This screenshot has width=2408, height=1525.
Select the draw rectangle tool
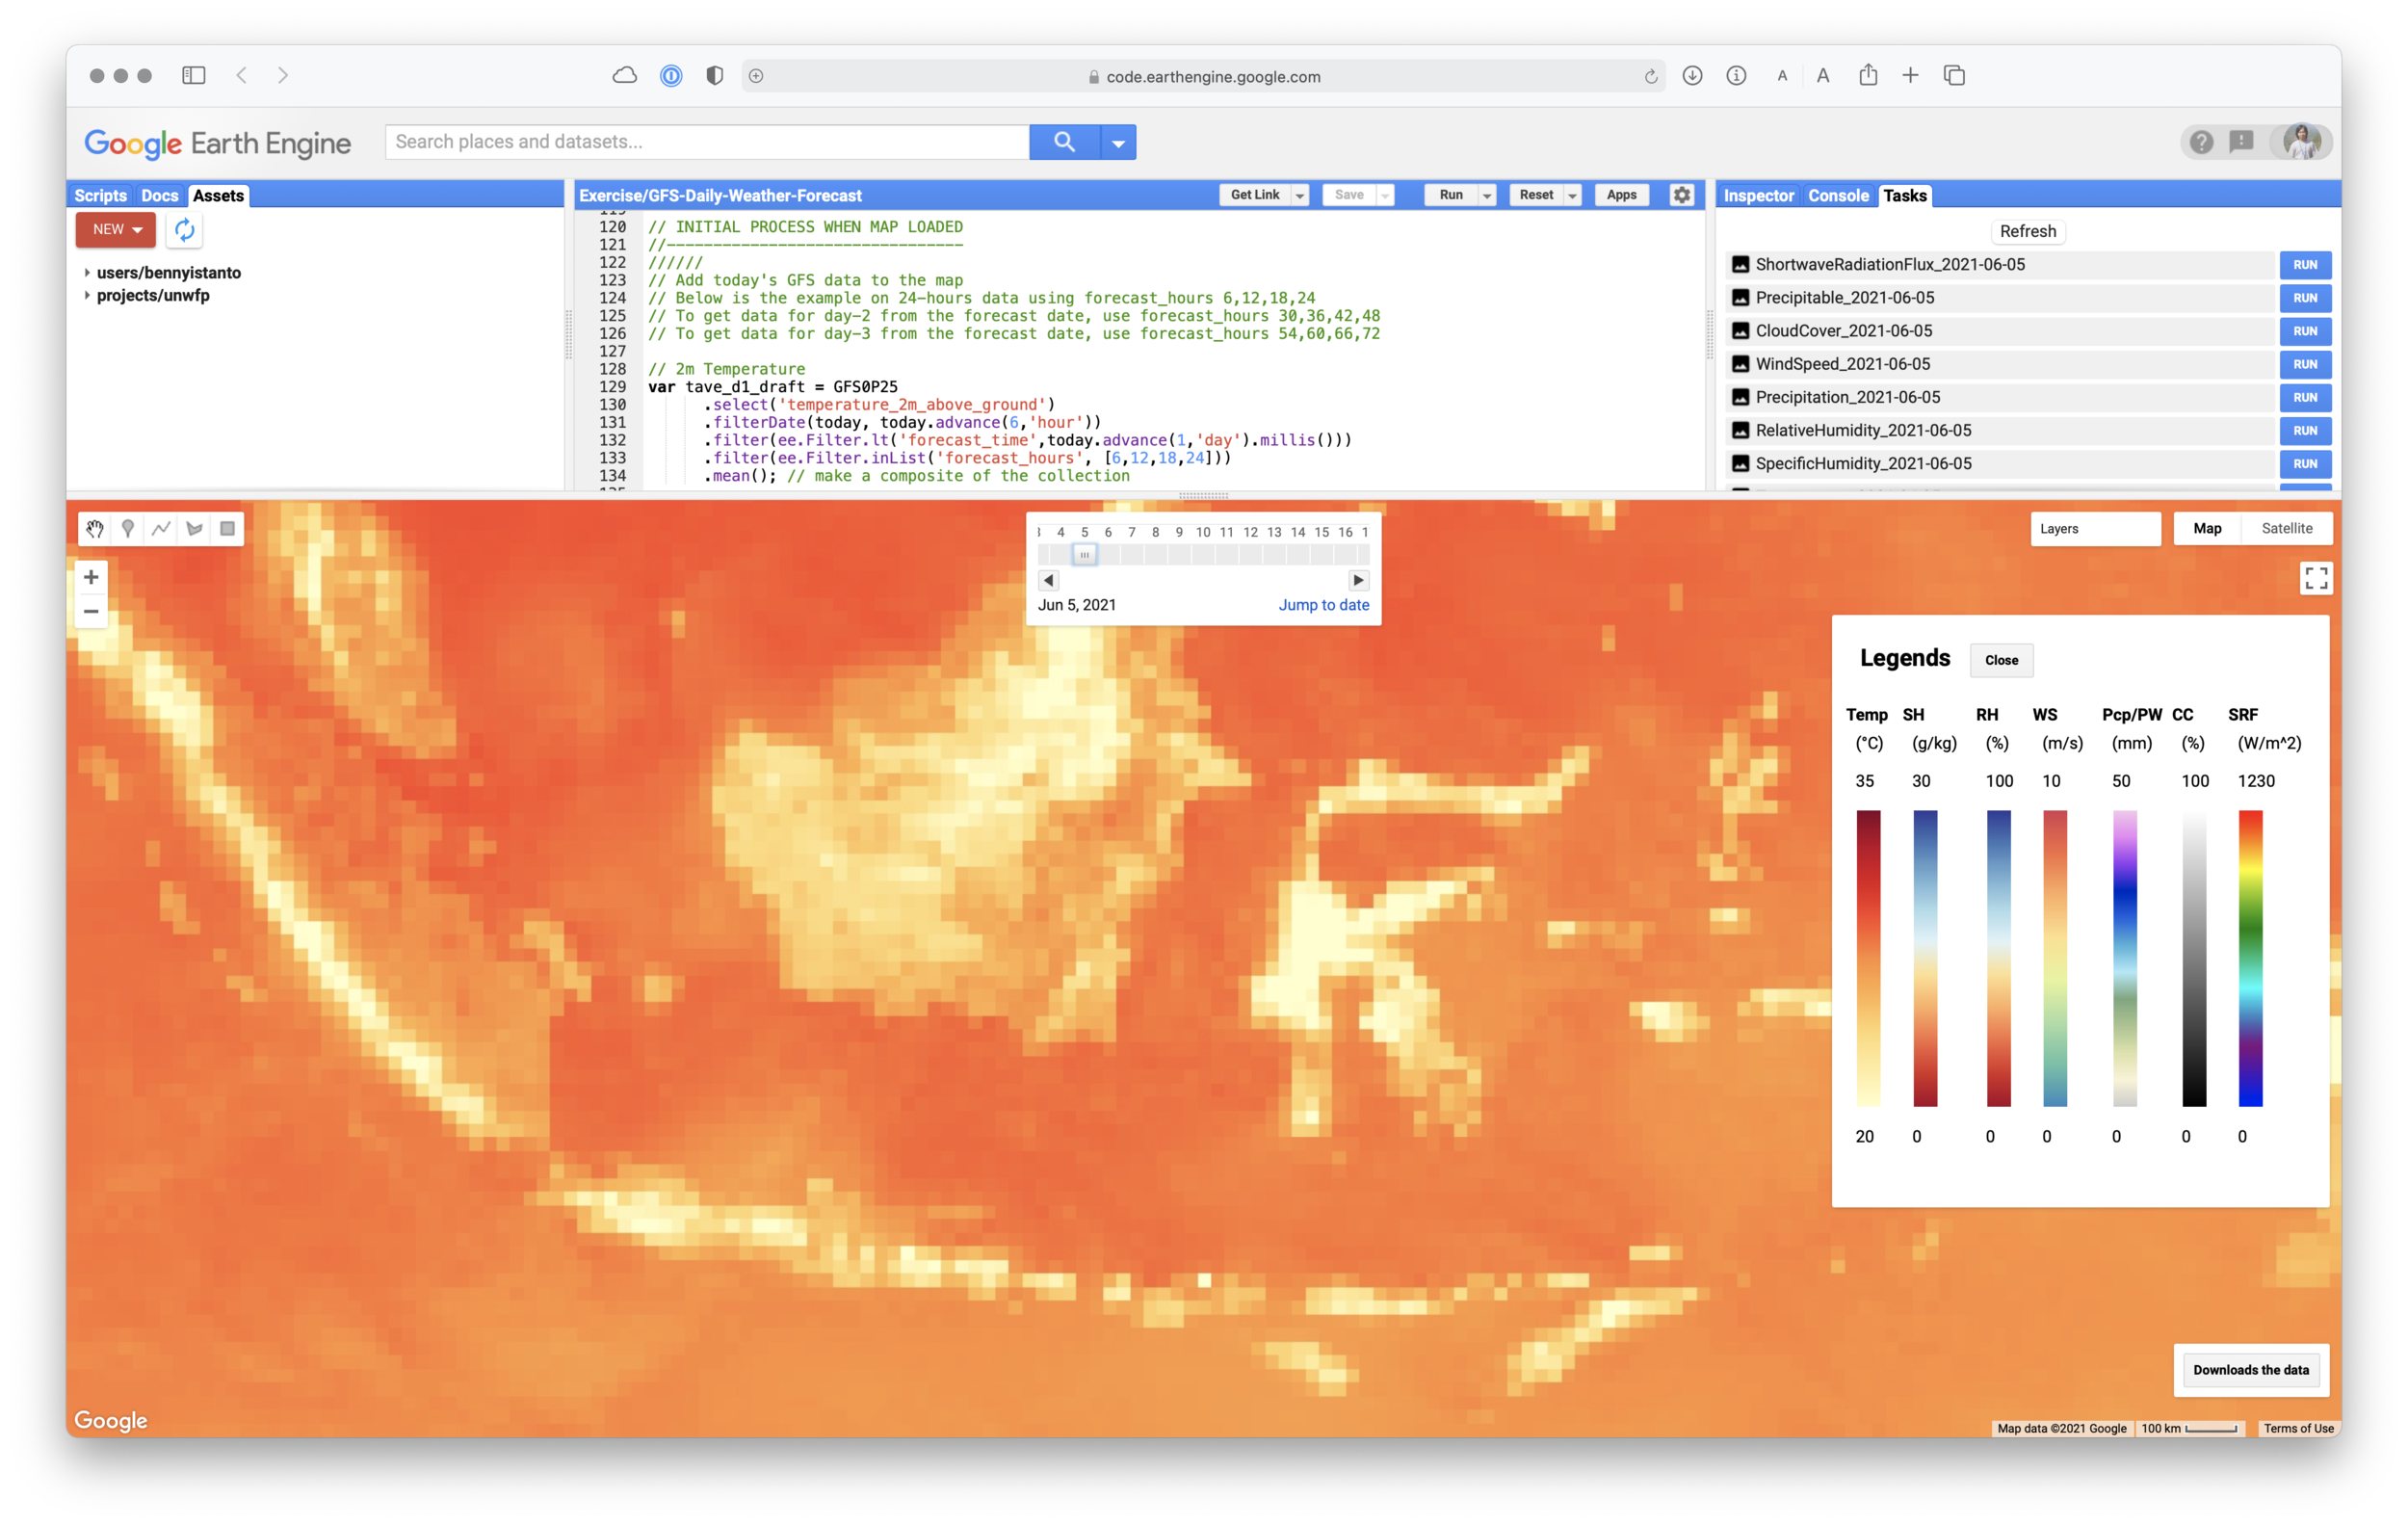(228, 529)
